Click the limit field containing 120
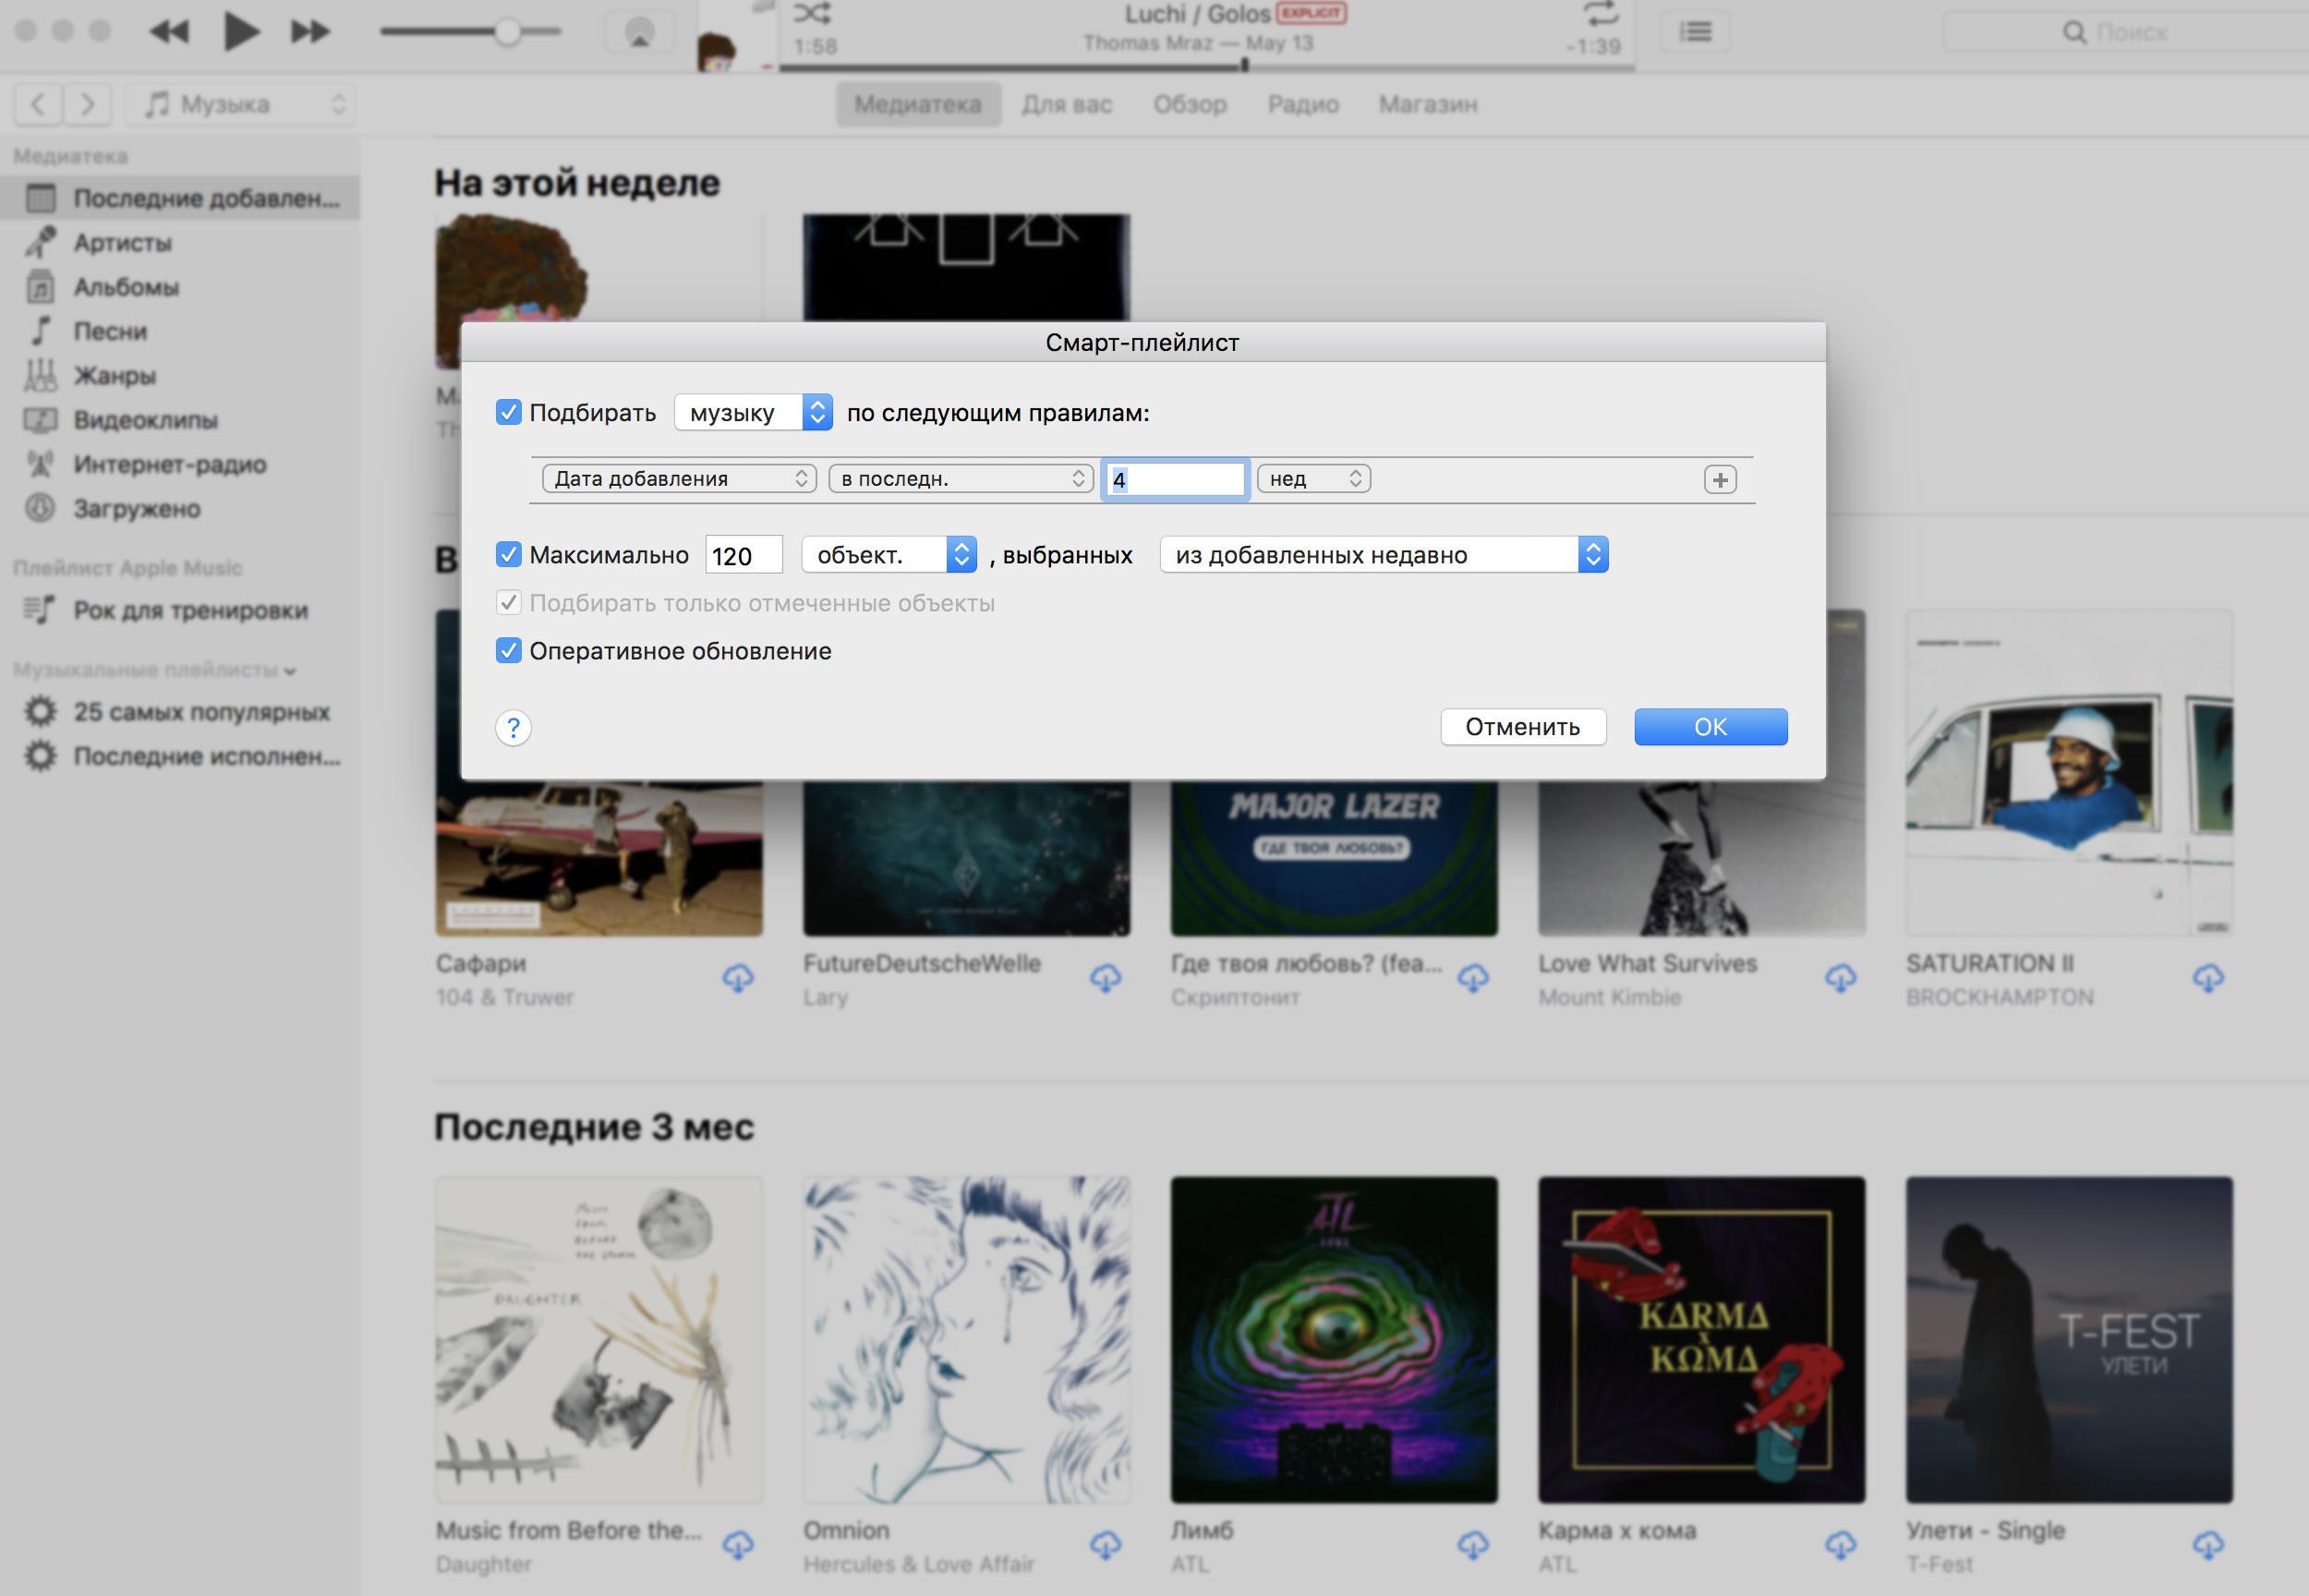The image size is (2309, 1596). (x=744, y=555)
